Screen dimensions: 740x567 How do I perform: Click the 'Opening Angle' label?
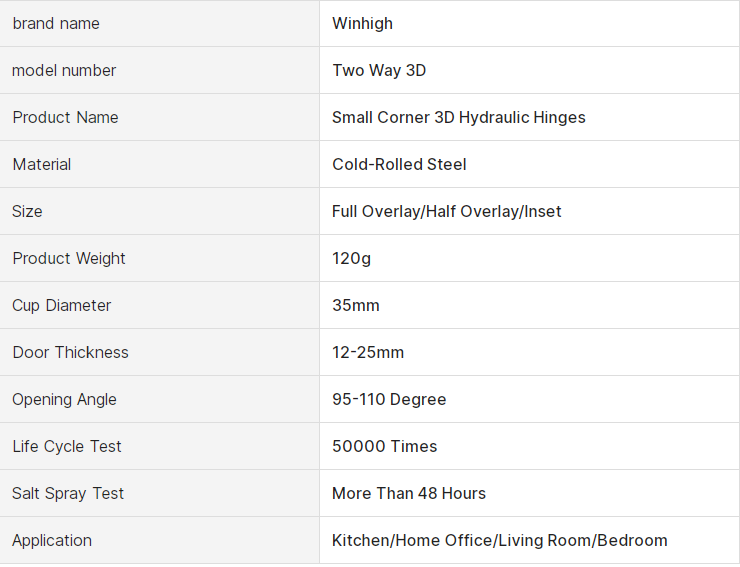click(64, 399)
